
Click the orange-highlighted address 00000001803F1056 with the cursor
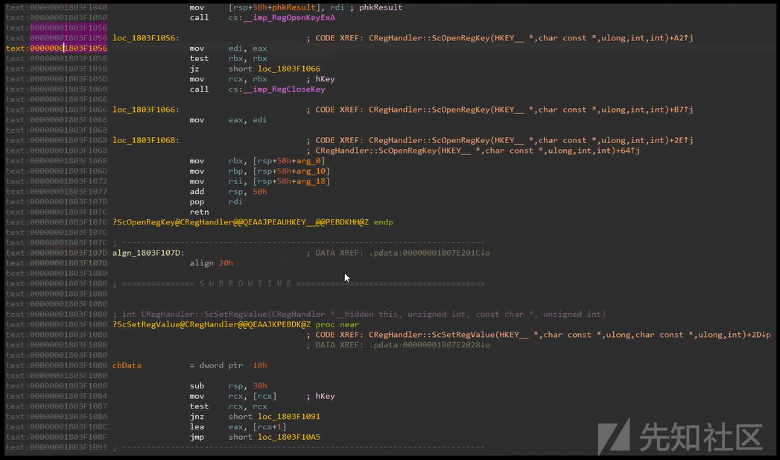click(x=68, y=48)
